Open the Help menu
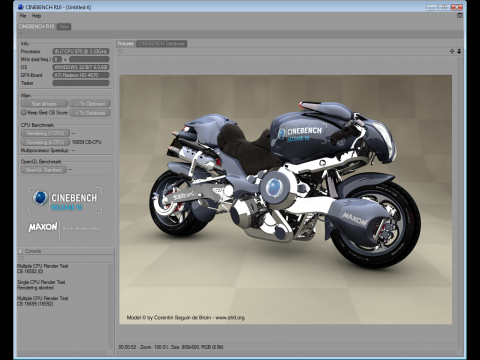 coord(36,16)
